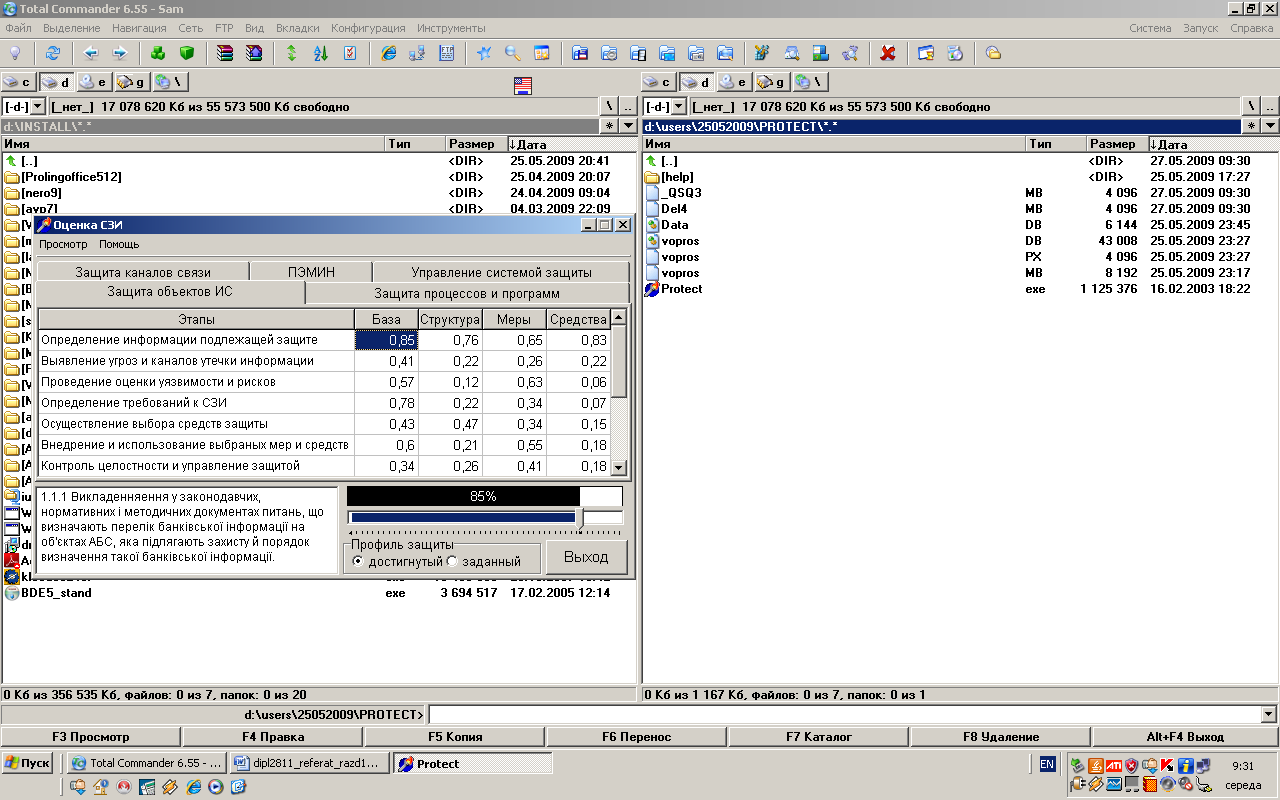Open Internet Explorer from the toolbar
The width and height of the screenshot is (1280, 800).
pyautogui.click(x=388, y=53)
